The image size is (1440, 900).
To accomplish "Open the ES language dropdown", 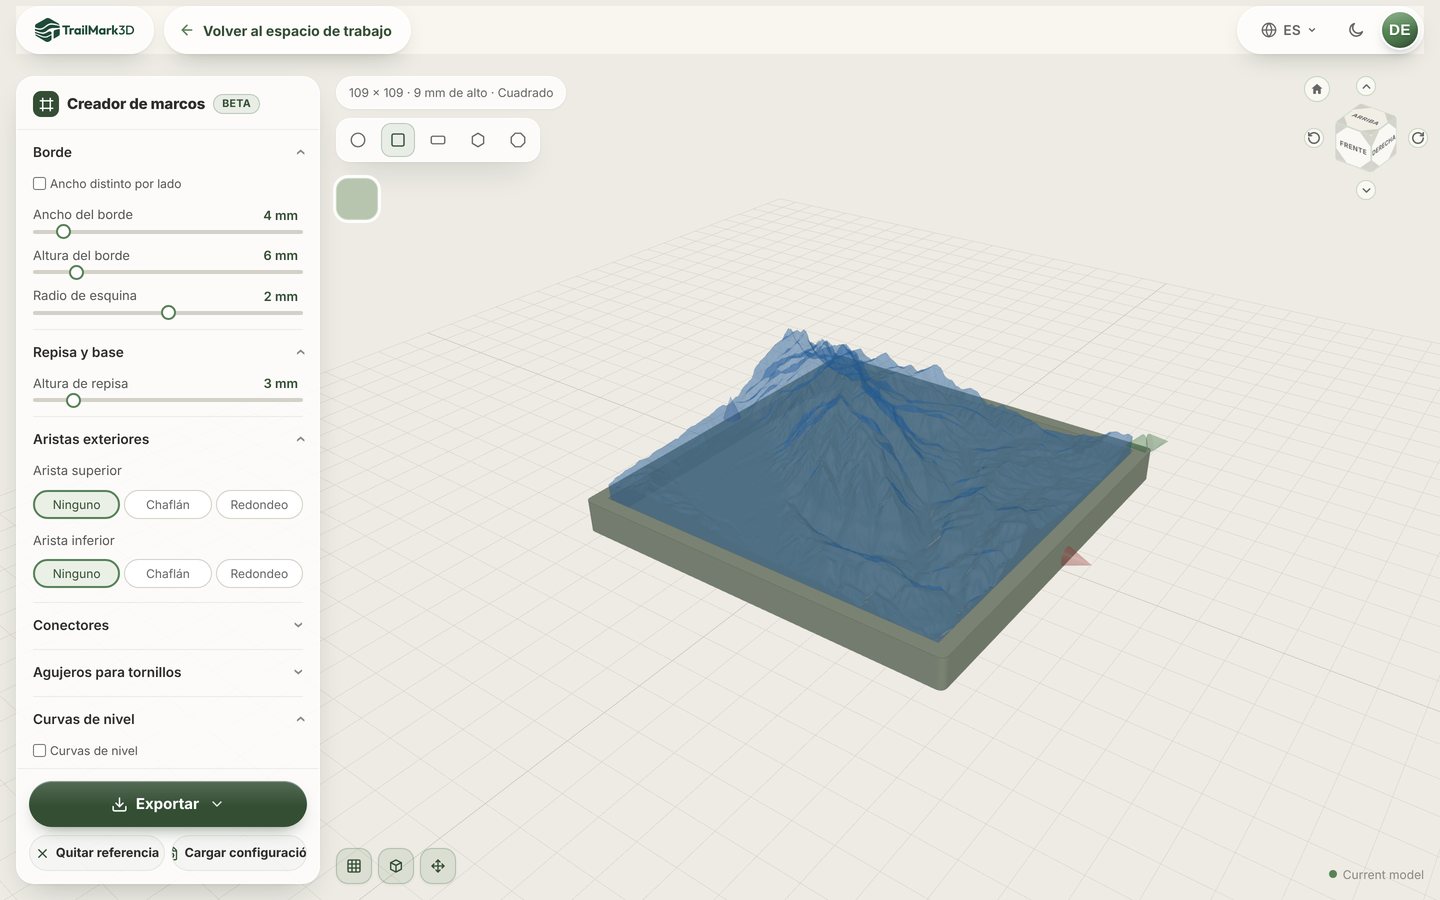I will (1289, 30).
